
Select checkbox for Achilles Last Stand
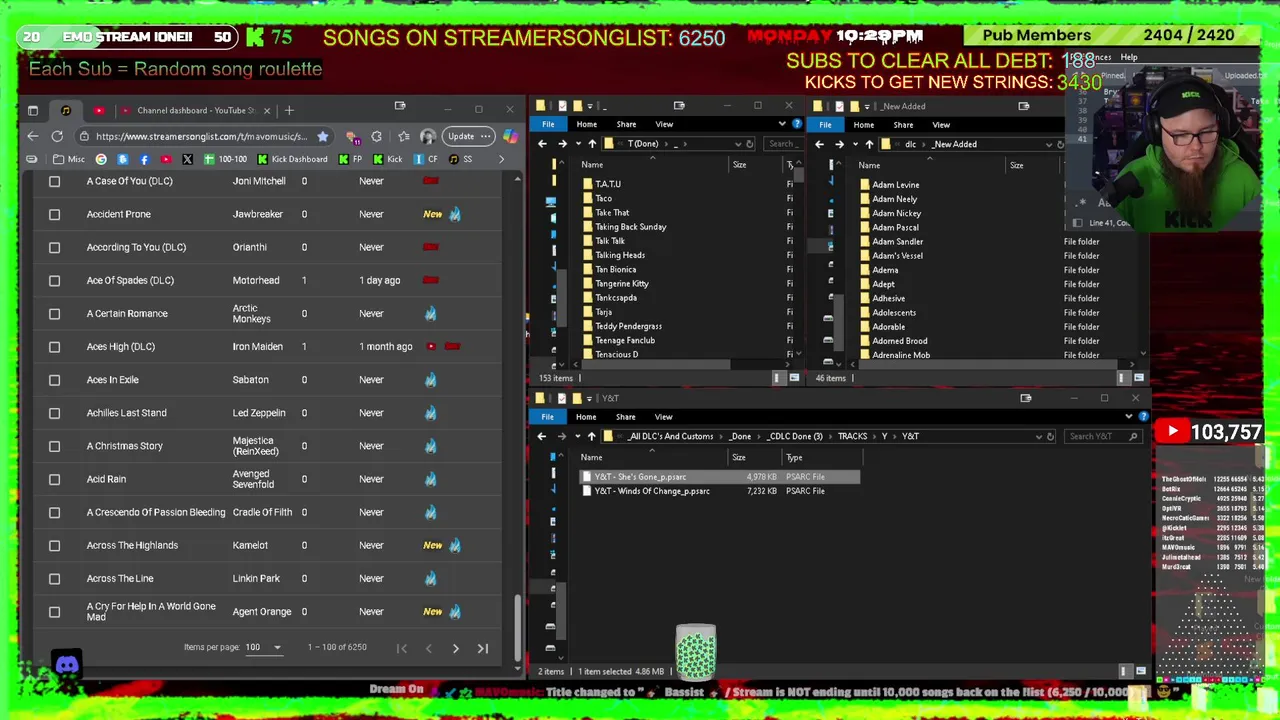(x=55, y=413)
